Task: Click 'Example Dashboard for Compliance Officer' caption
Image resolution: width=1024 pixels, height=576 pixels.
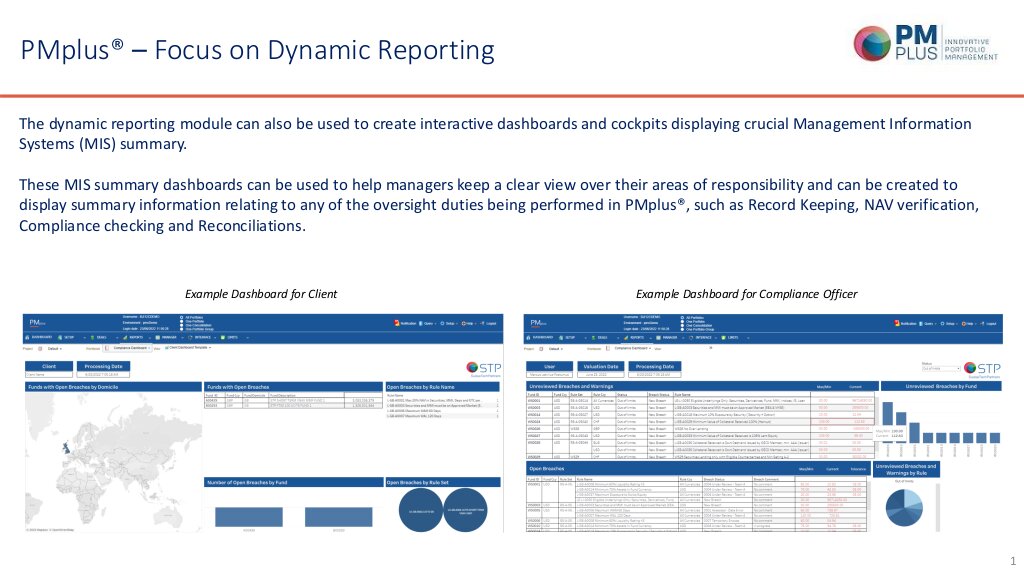Action: tap(746, 294)
